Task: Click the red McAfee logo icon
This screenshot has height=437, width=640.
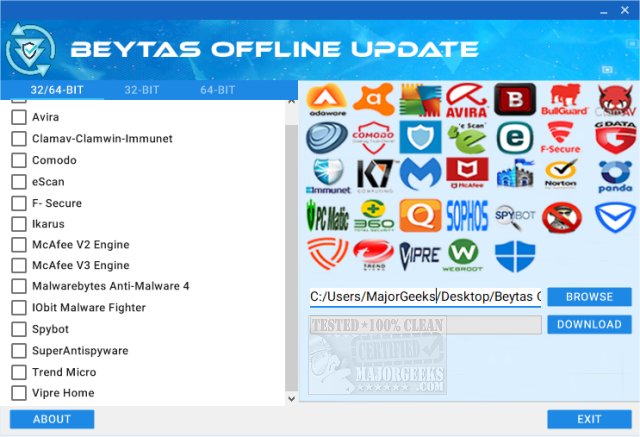Action: 467,173
